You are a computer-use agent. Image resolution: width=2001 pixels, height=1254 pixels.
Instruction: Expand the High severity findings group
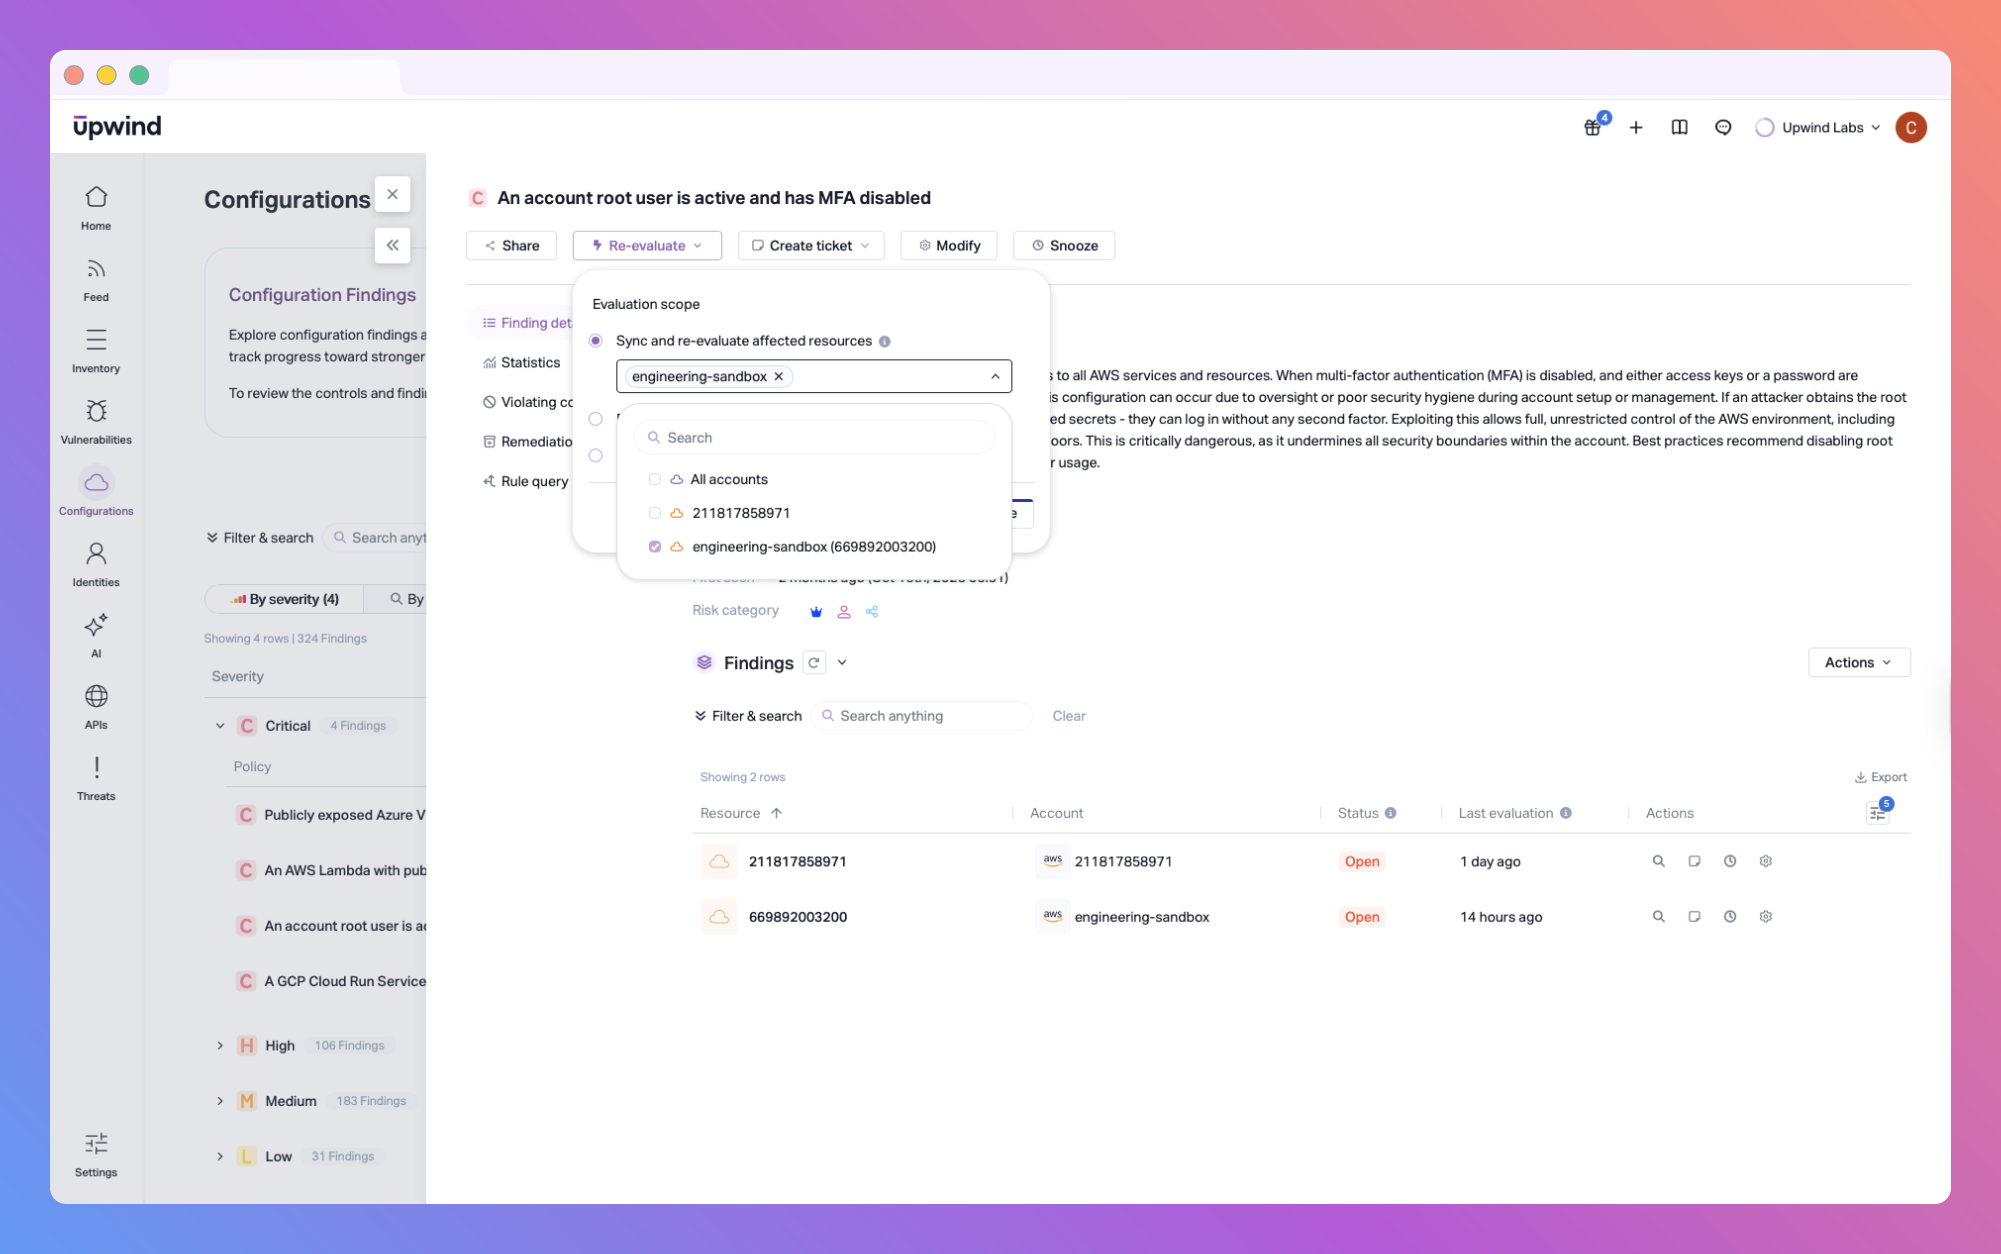pyautogui.click(x=220, y=1046)
